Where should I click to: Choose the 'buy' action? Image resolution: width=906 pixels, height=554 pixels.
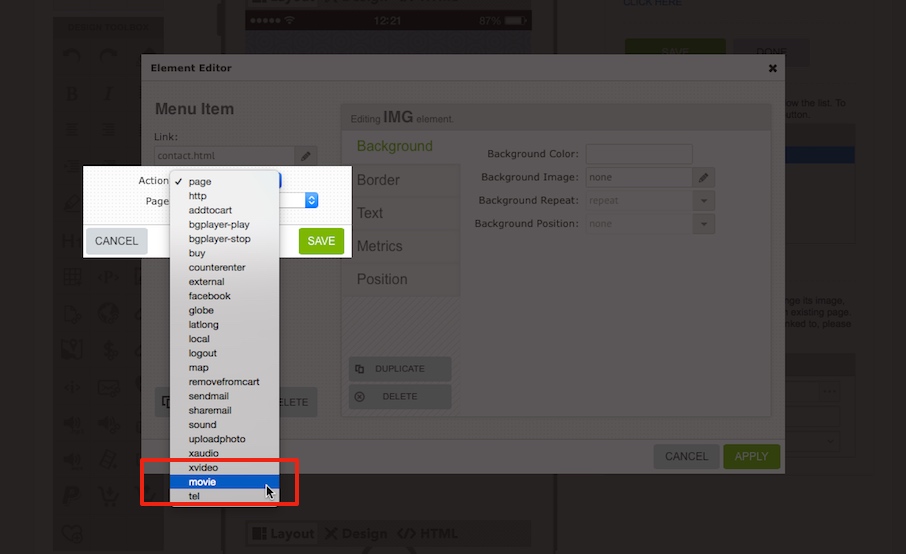[x=224, y=253]
